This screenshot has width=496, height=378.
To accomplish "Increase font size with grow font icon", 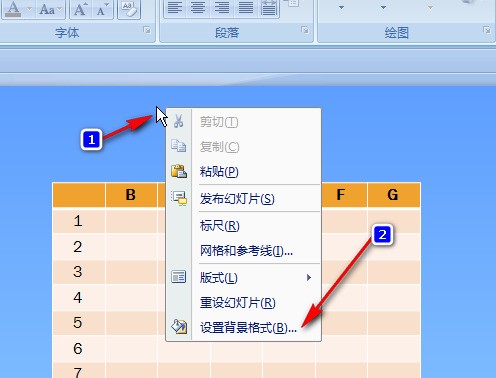I will click(x=80, y=9).
